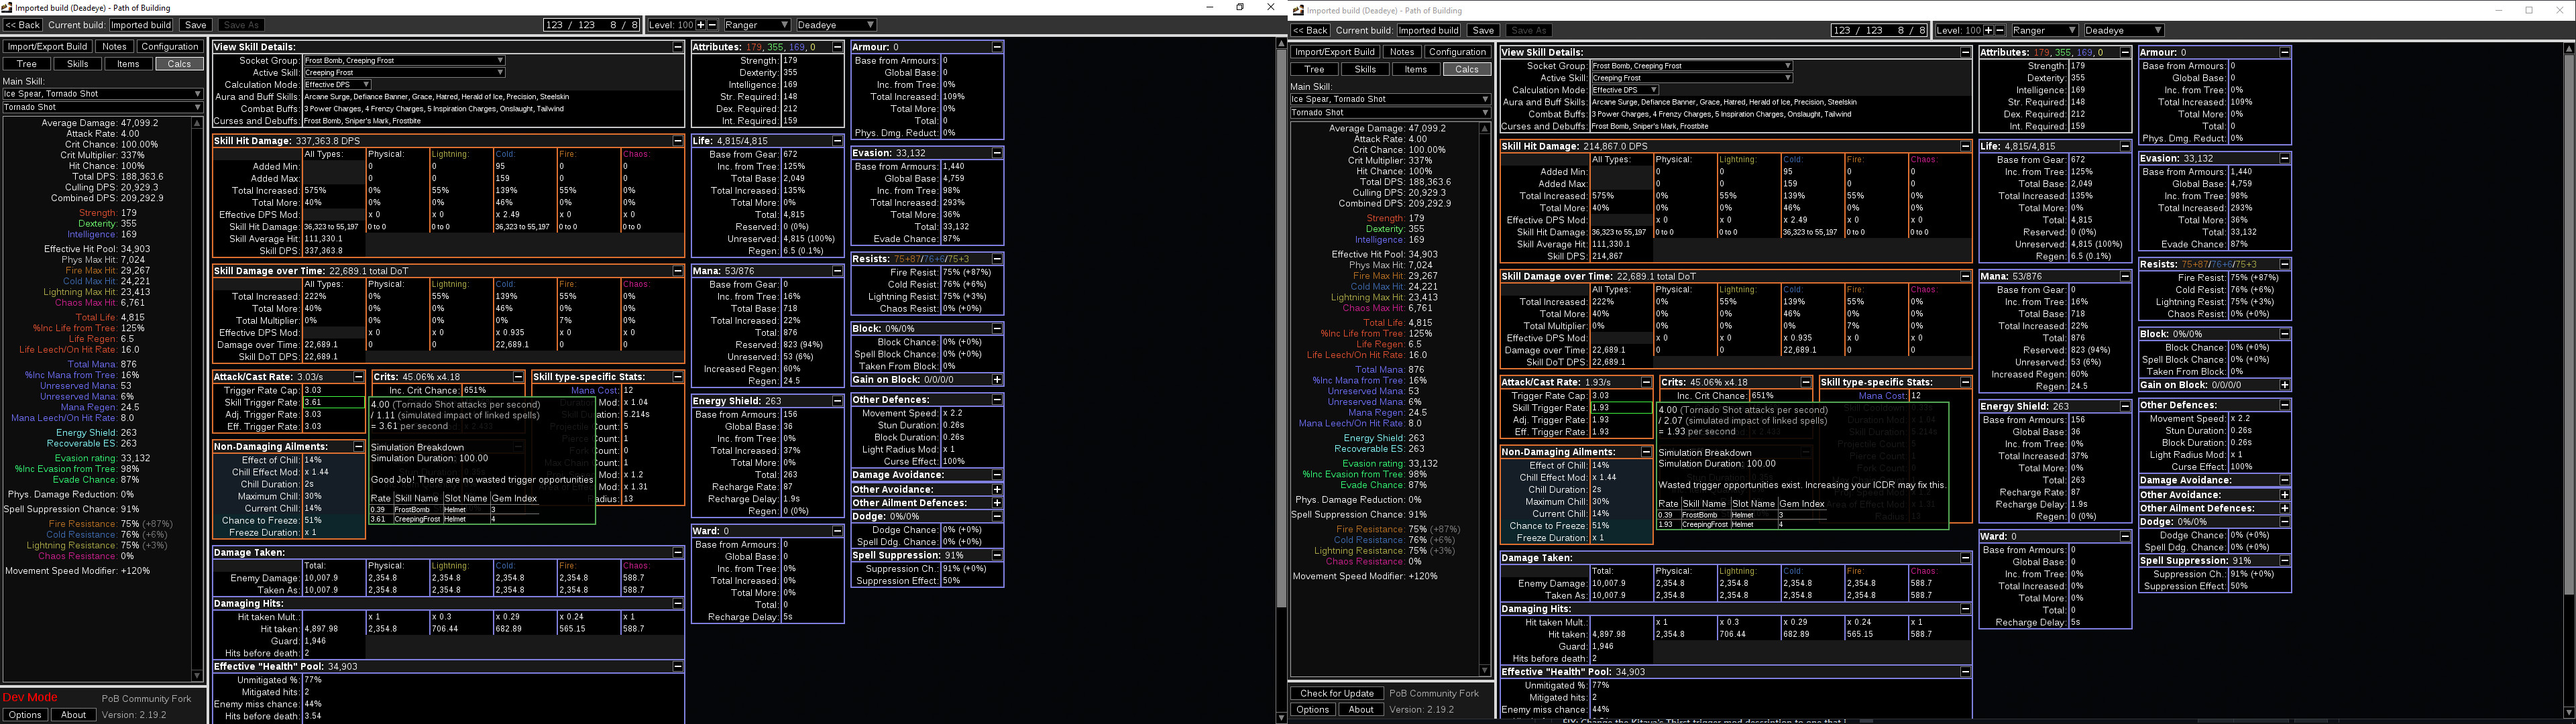Expand Gain on Block section in left window
Viewport: 2576px width, 724px height.
point(997,380)
